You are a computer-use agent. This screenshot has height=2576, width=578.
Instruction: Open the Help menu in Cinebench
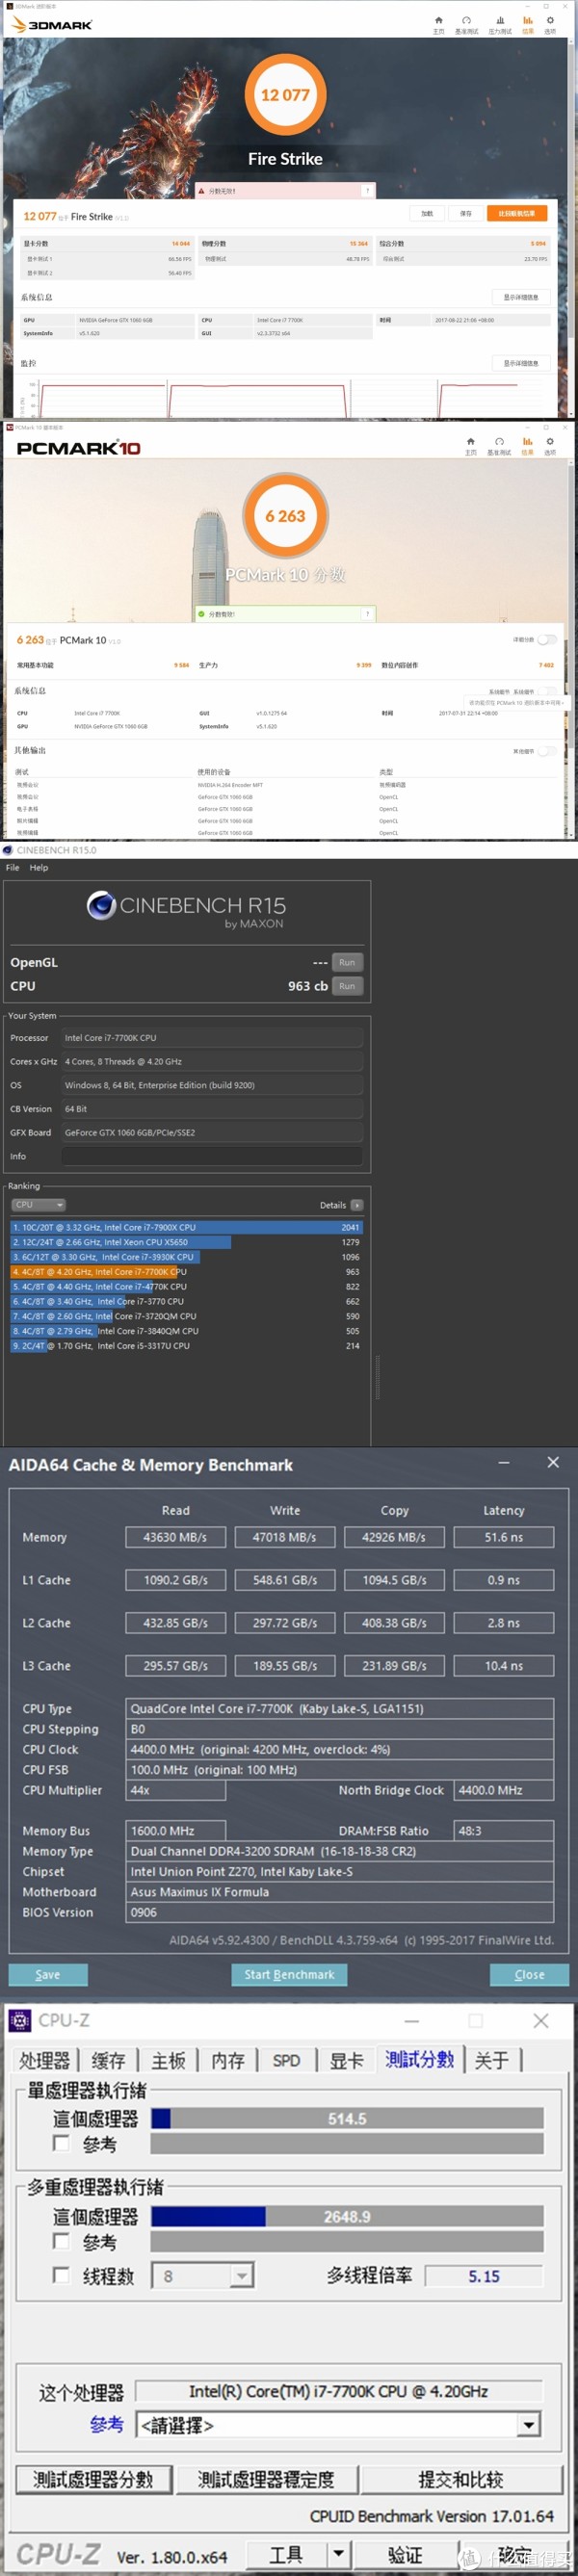point(38,867)
